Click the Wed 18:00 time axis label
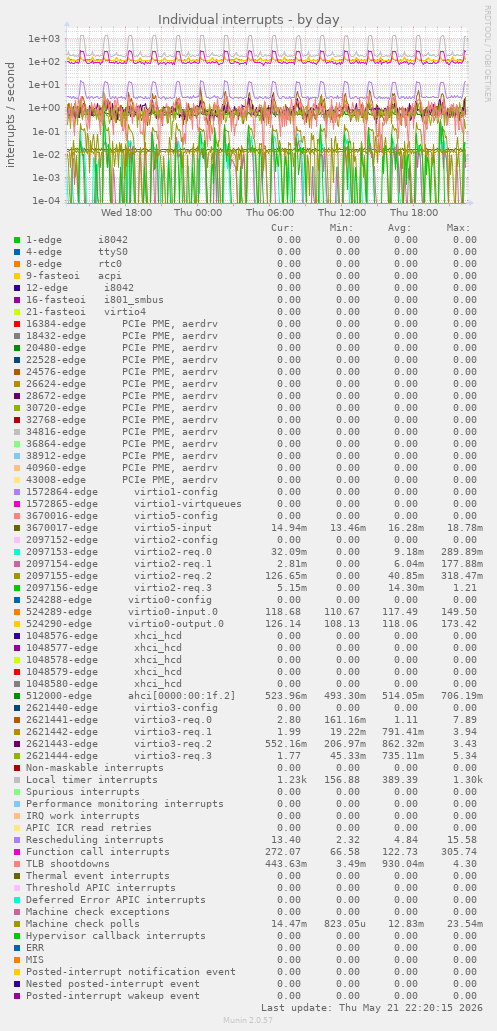Viewport: 497px width, 1031px height. [x=126, y=212]
